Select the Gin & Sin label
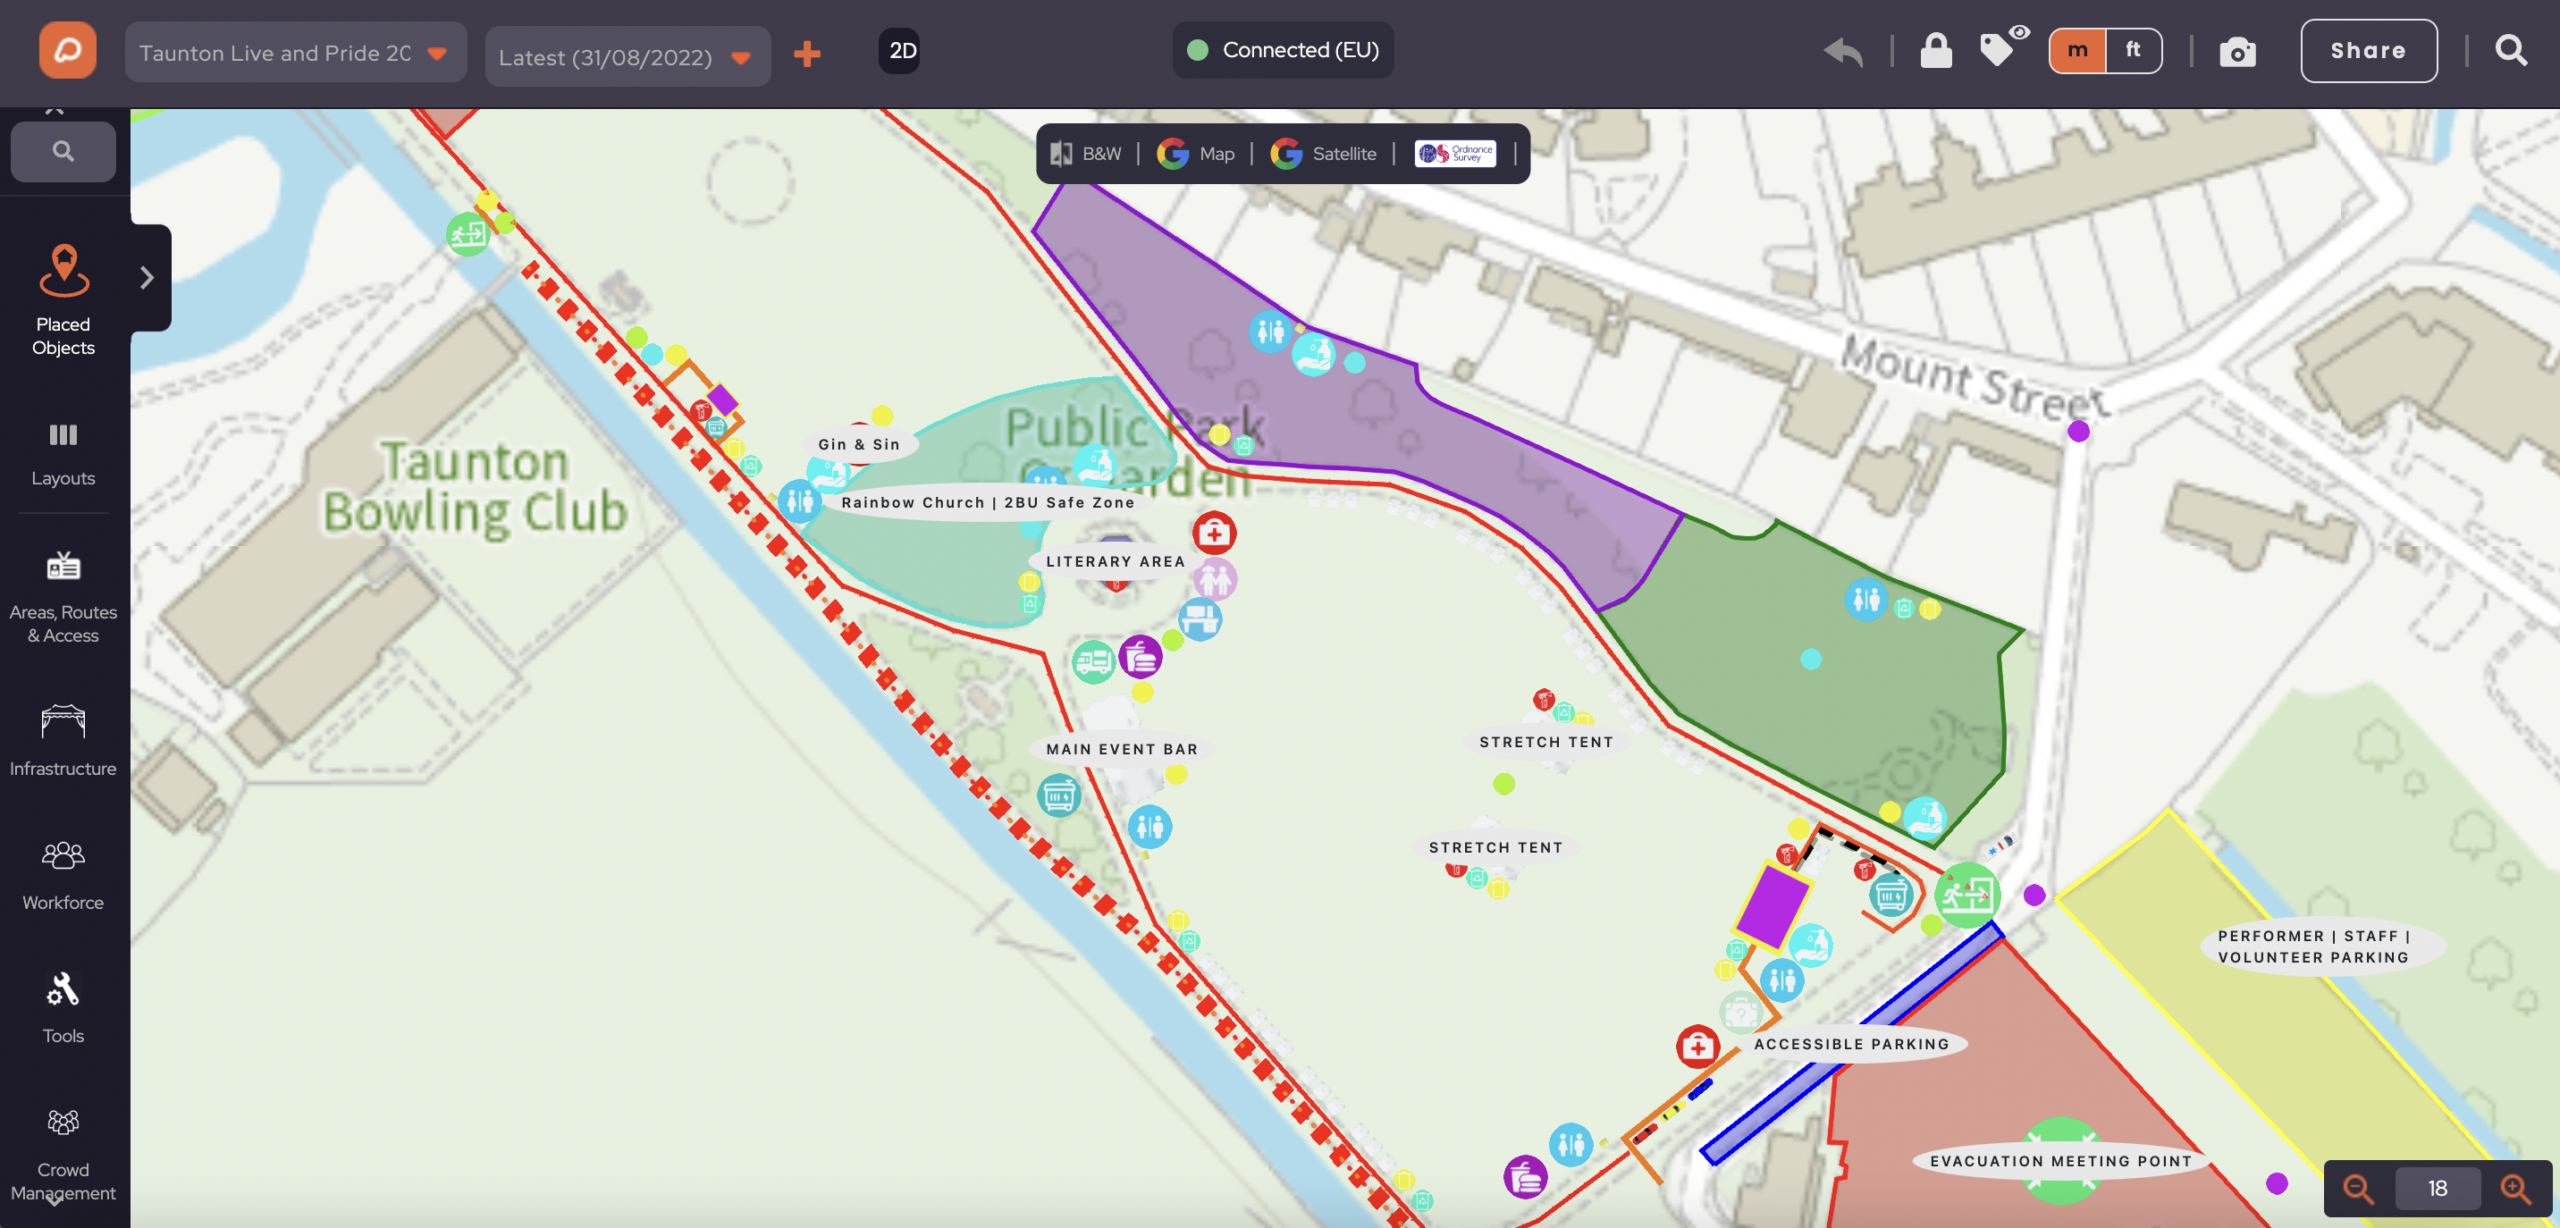 click(x=859, y=445)
